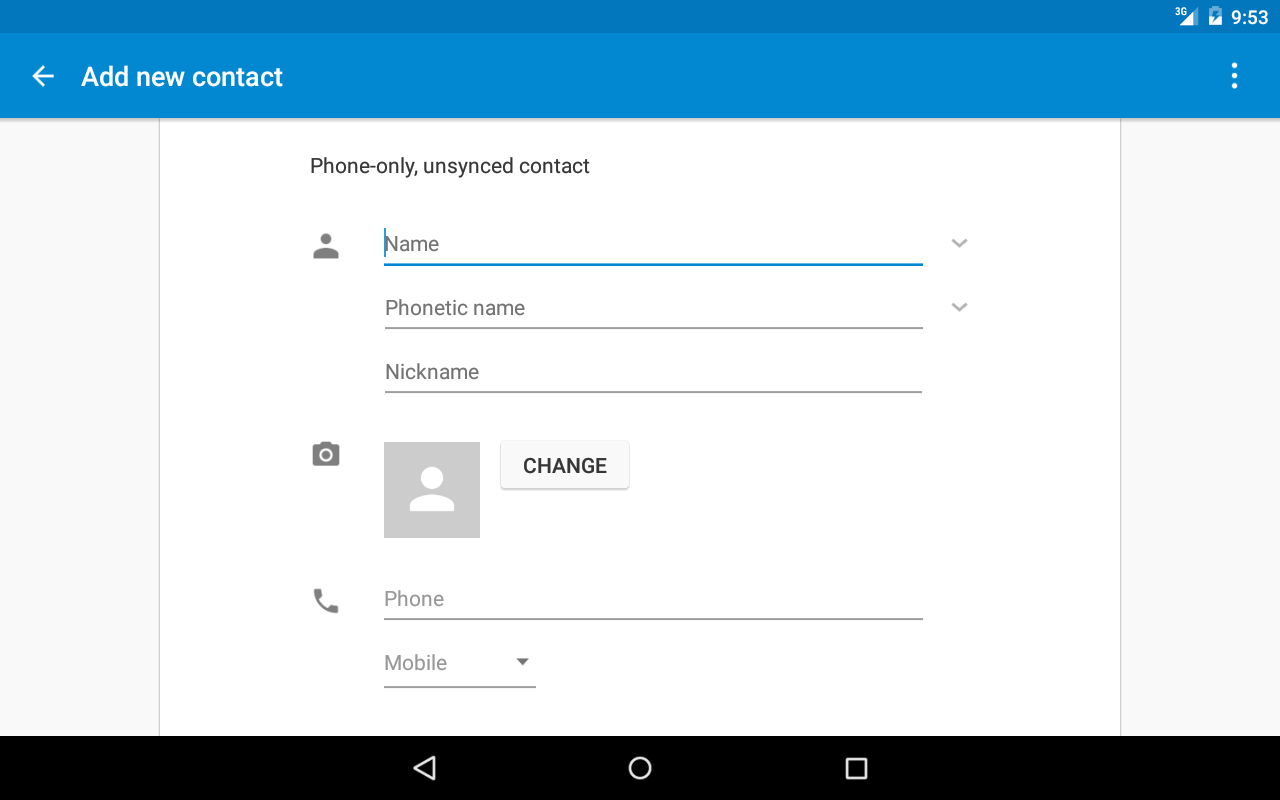1280x800 pixels.
Task: Click "Phone-only, unsynced contact" label
Action: (x=450, y=166)
